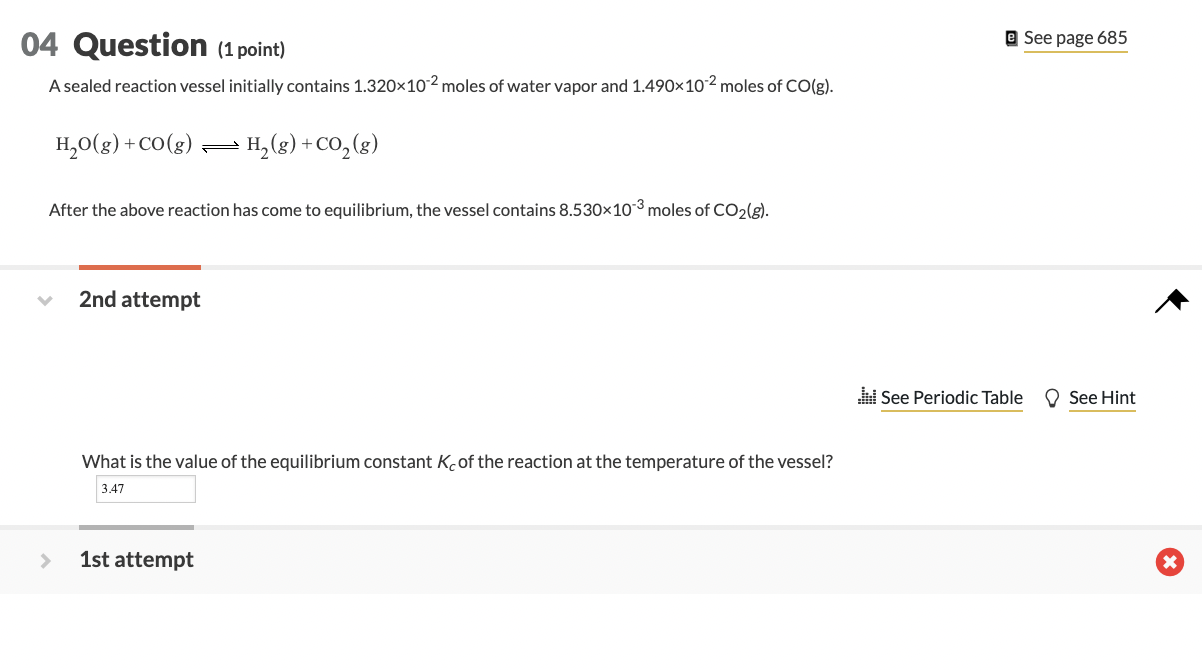Expand the 1st attempt section chevron

[44, 560]
